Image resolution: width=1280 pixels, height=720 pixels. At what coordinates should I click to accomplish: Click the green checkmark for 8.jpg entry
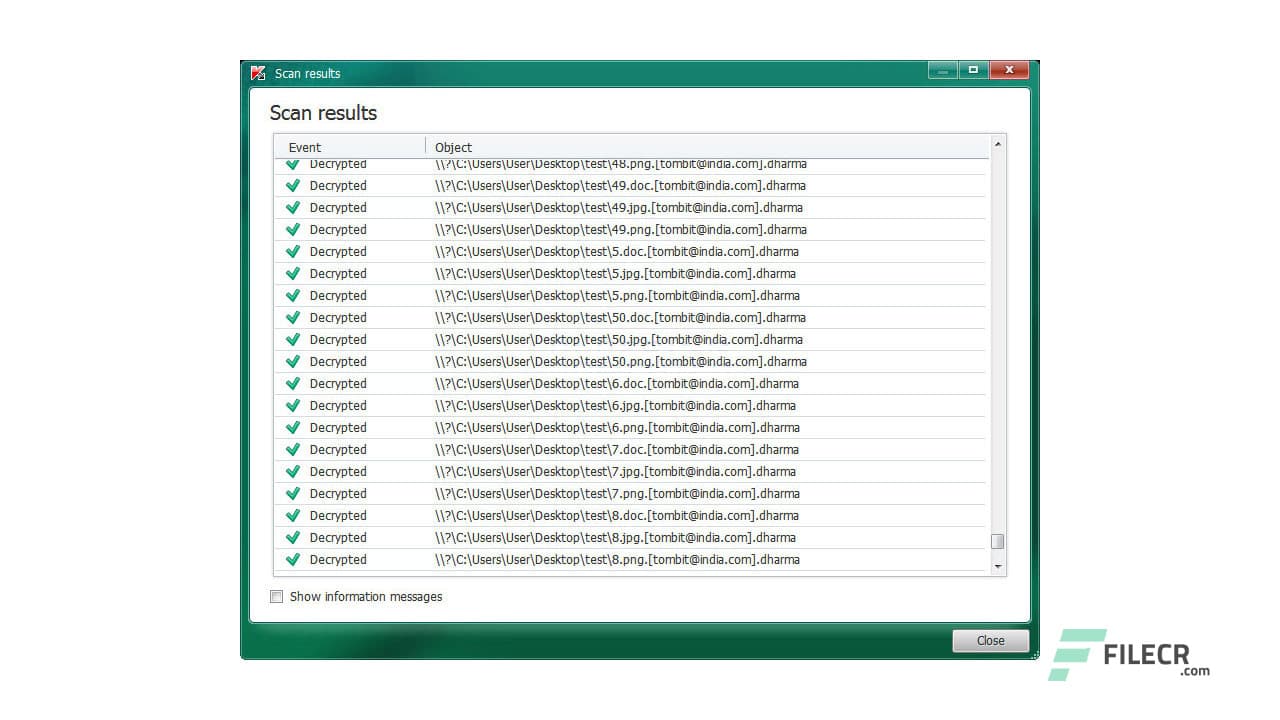point(293,537)
